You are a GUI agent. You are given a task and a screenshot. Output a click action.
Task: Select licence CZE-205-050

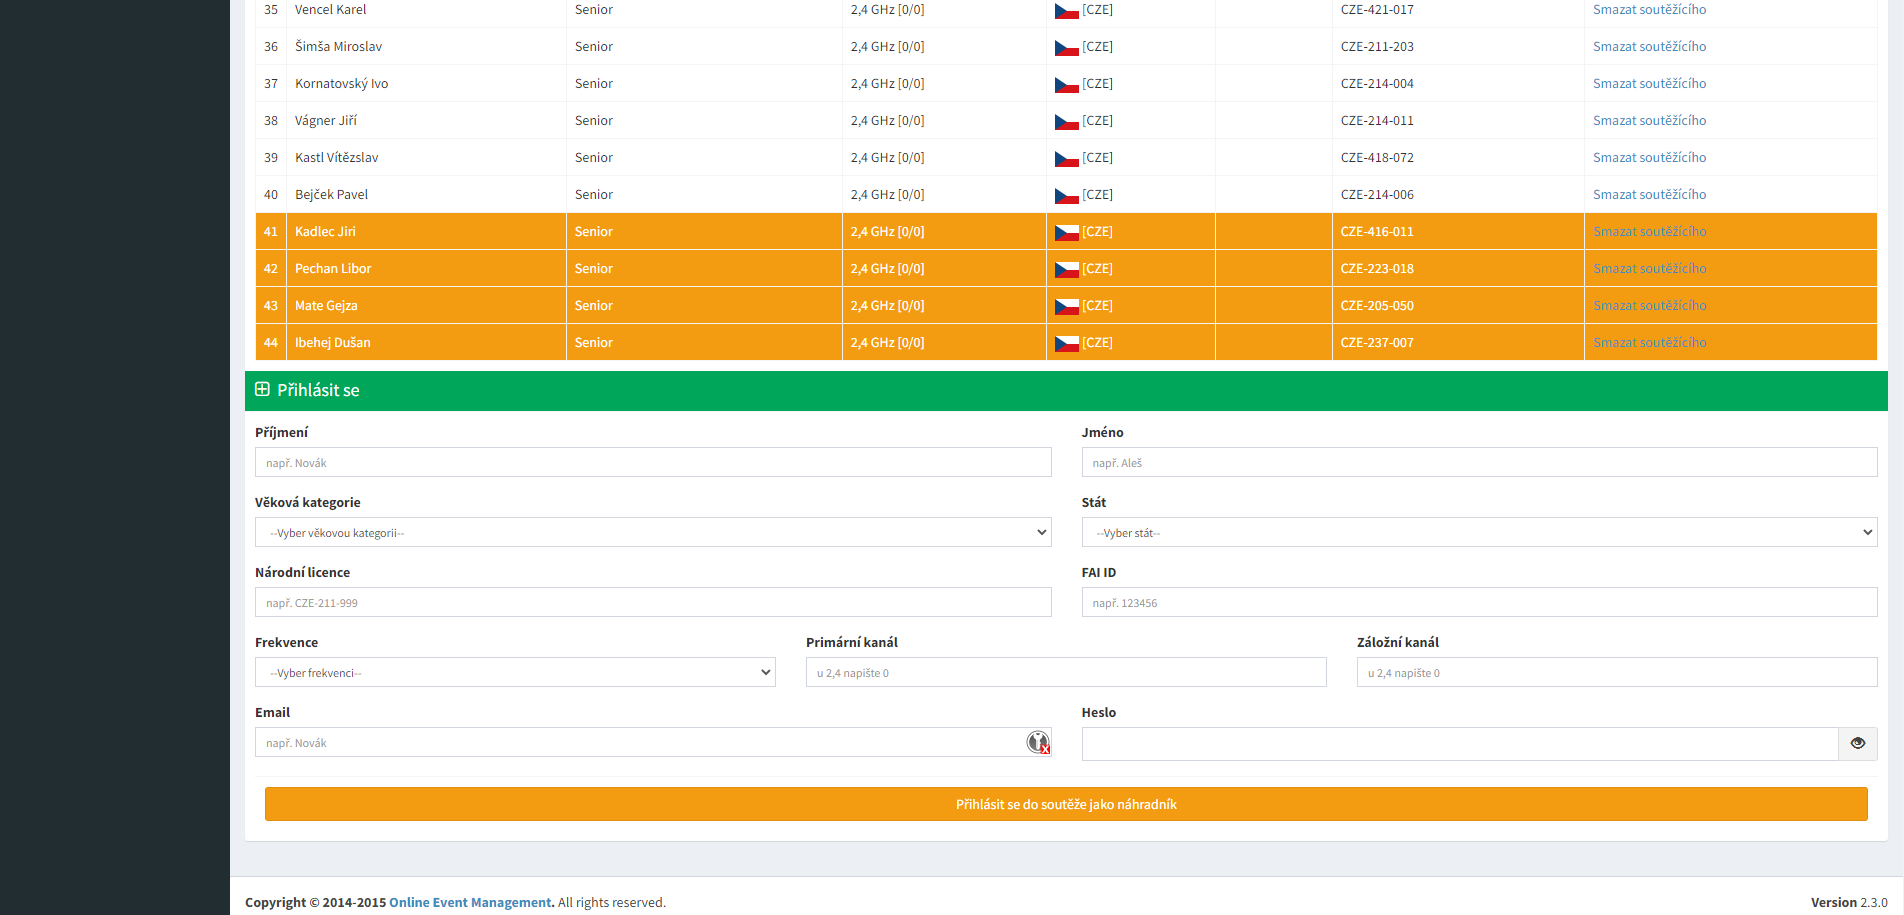(x=1377, y=305)
